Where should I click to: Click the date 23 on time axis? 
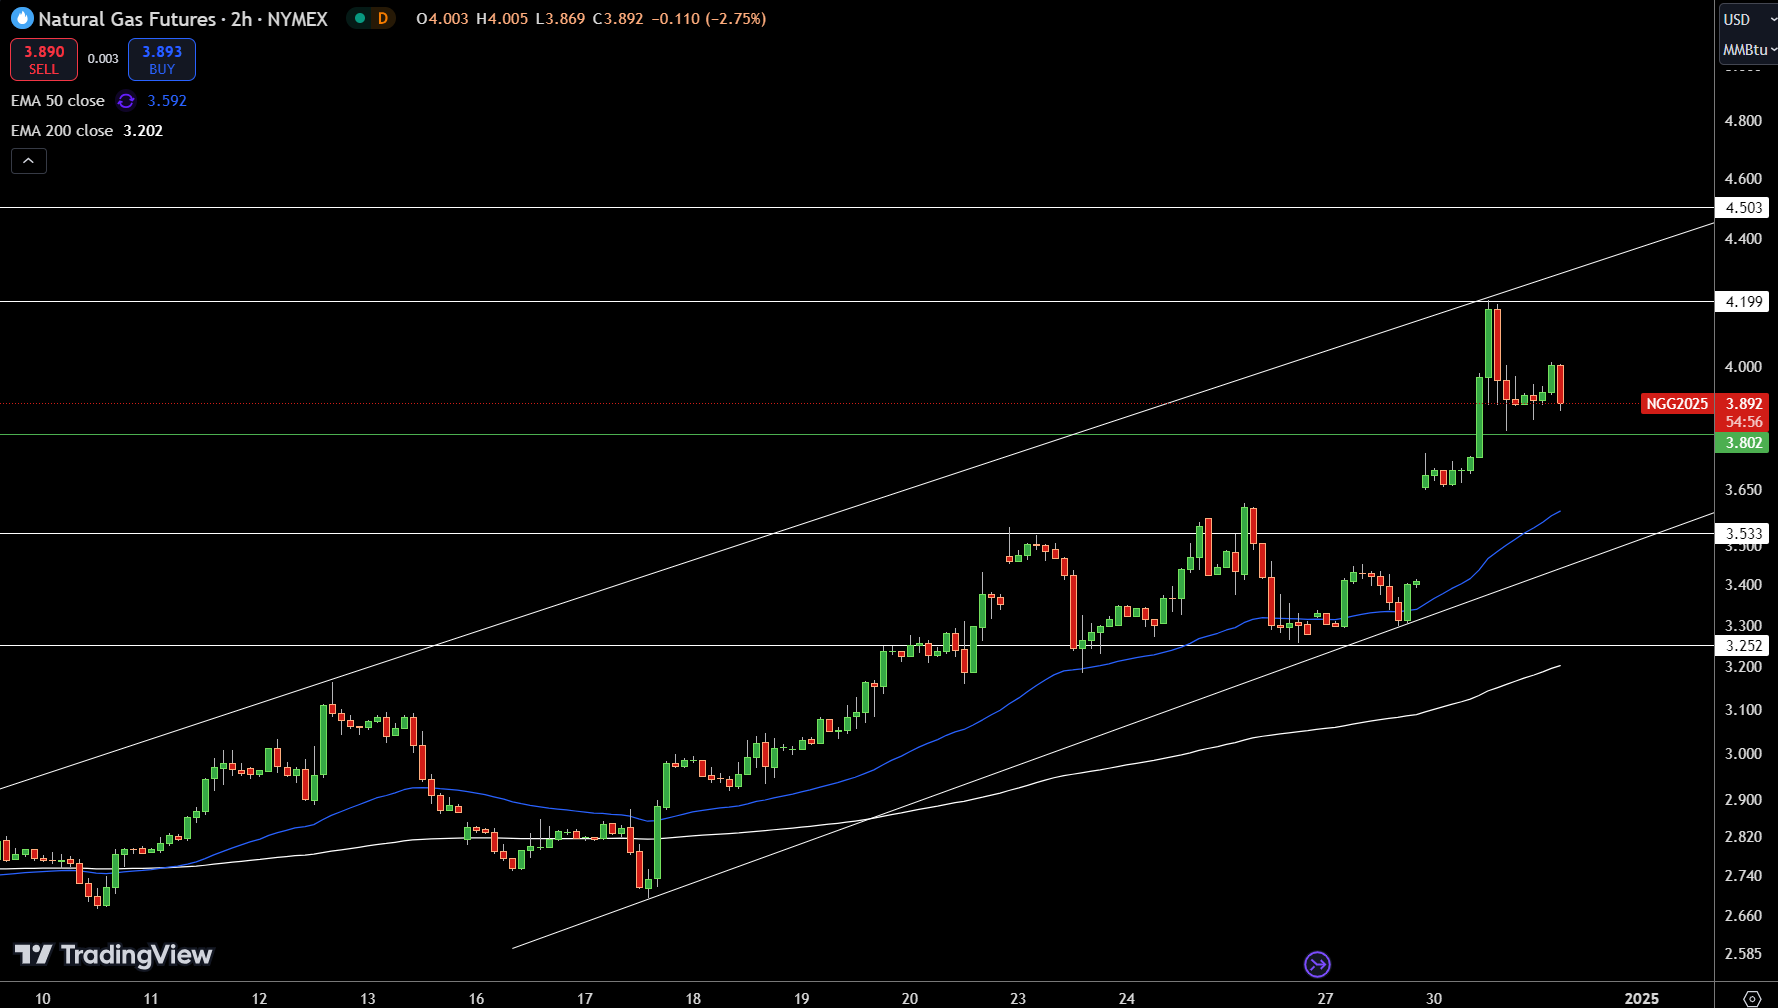point(1018,998)
